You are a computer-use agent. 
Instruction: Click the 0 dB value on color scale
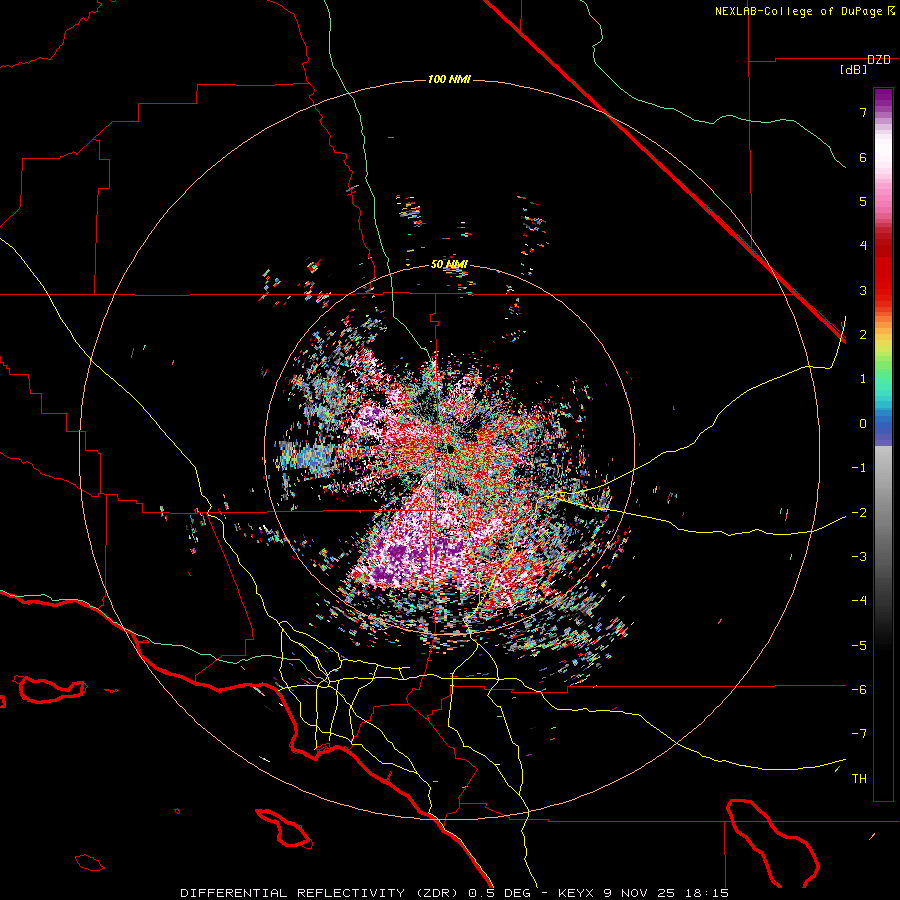pos(863,424)
